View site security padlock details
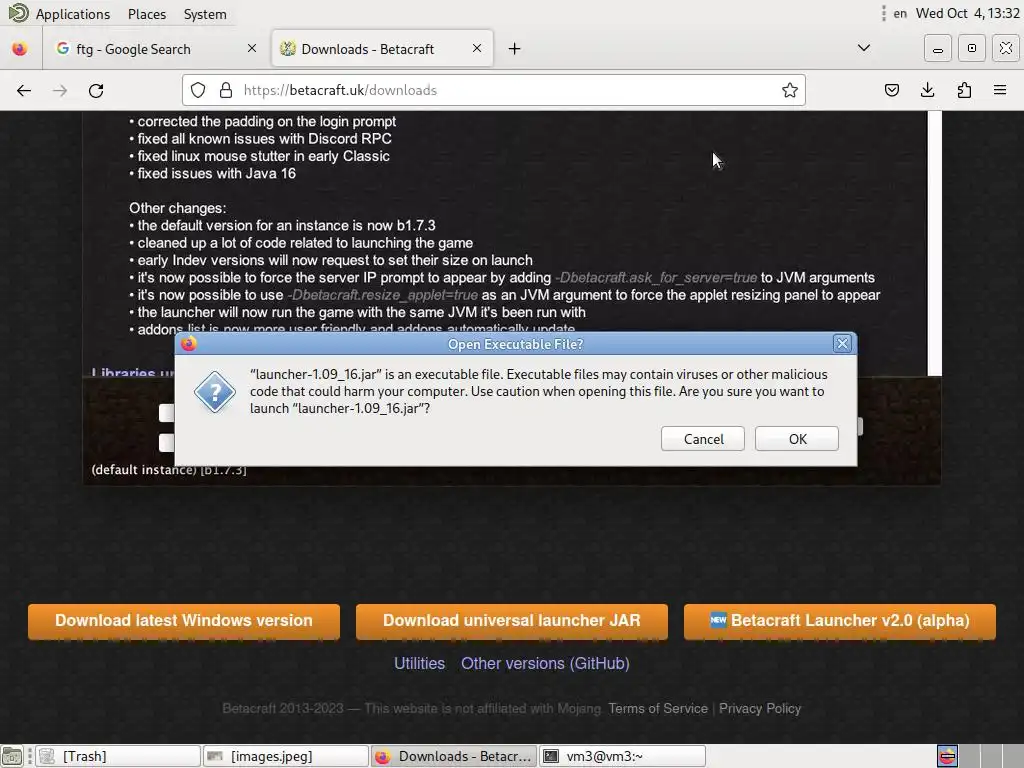The width and height of the screenshot is (1024, 768). [226, 90]
